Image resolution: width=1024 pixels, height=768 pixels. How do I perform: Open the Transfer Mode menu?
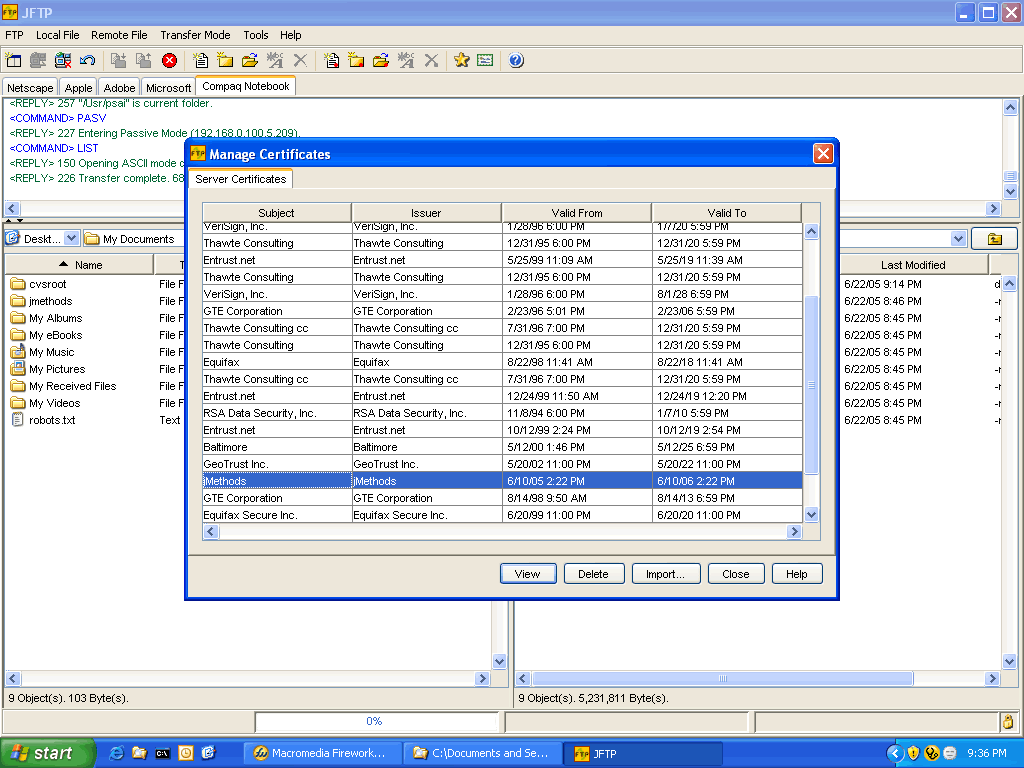tap(195, 35)
